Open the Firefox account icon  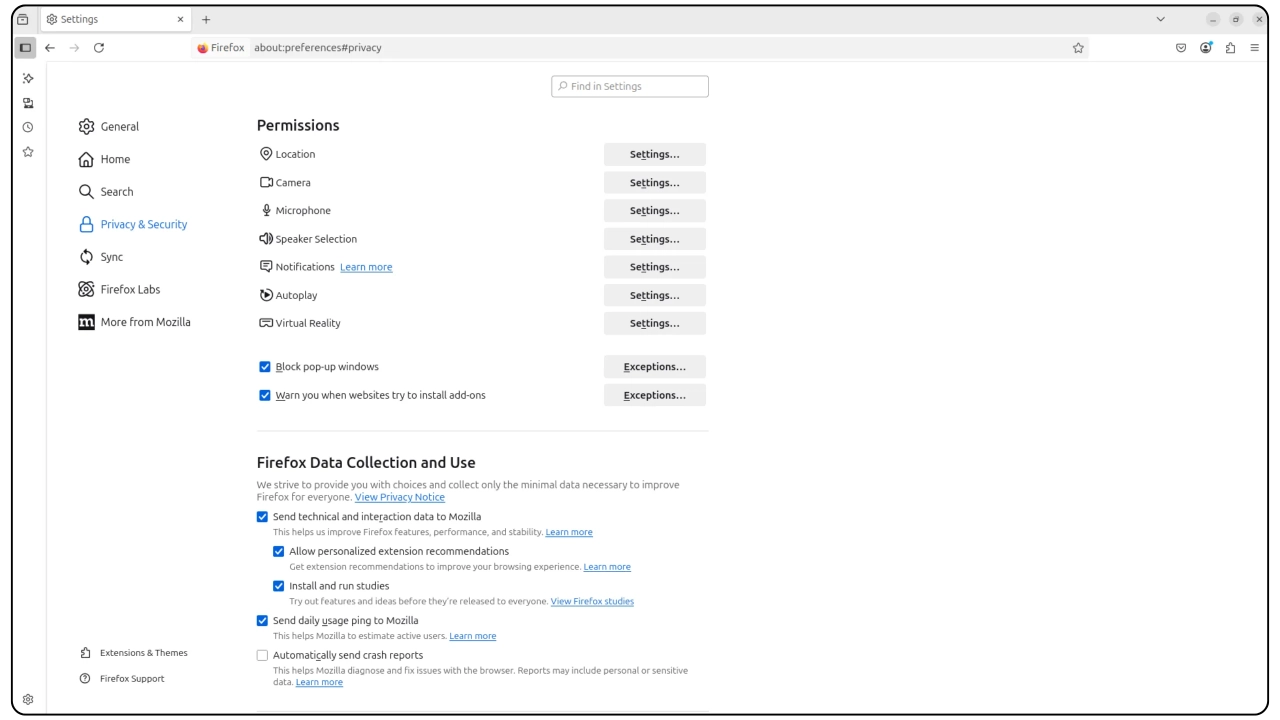click(x=1206, y=47)
